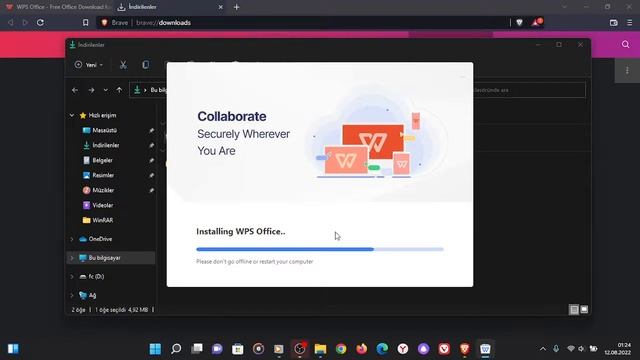
Task: Expand the fc (D:) drive node
Action: pyautogui.click(x=72, y=277)
